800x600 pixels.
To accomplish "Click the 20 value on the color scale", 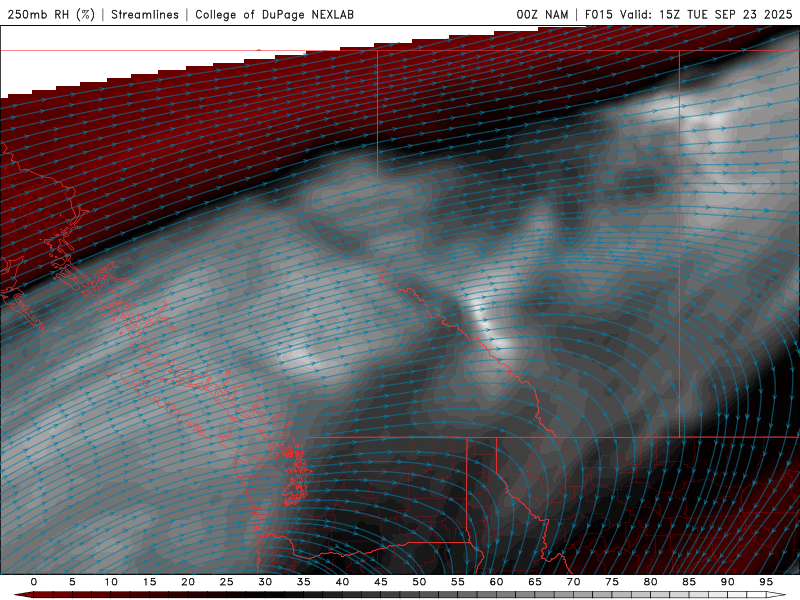I will click(x=188, y=582).
